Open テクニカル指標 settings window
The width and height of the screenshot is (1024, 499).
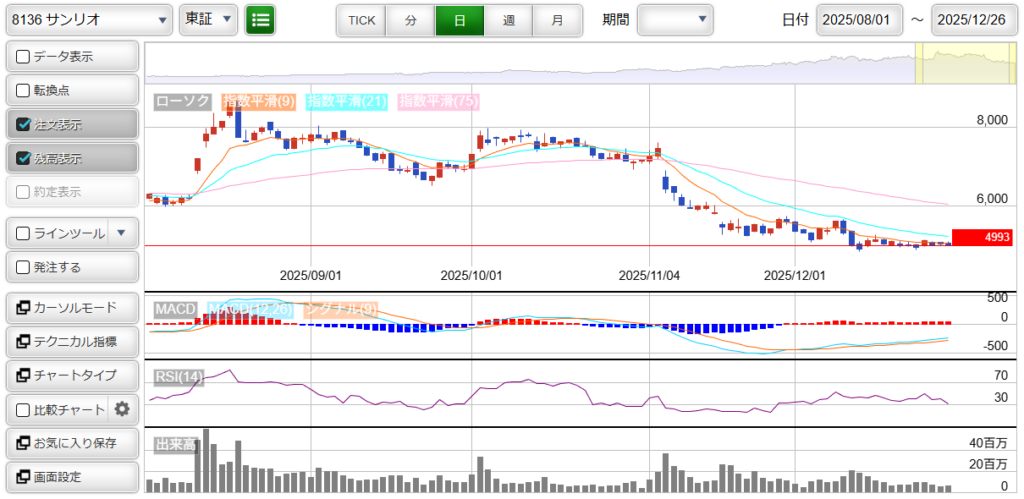coord(72,341)
